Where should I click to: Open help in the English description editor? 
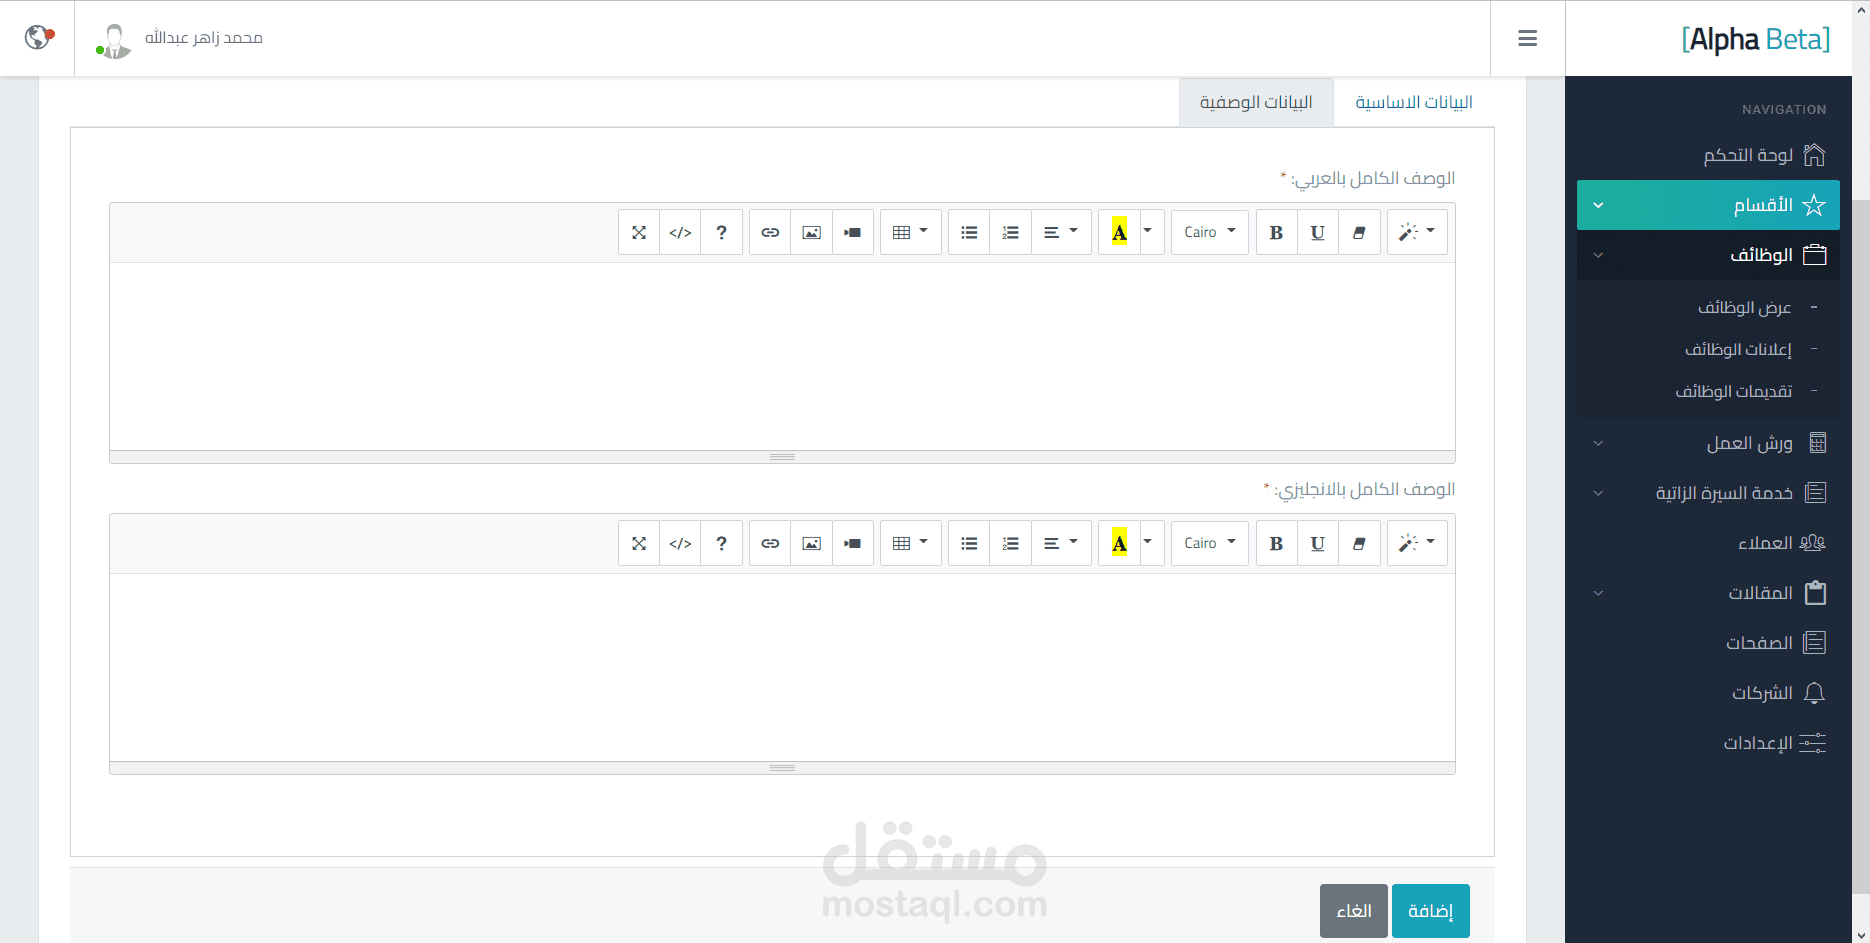721,543
